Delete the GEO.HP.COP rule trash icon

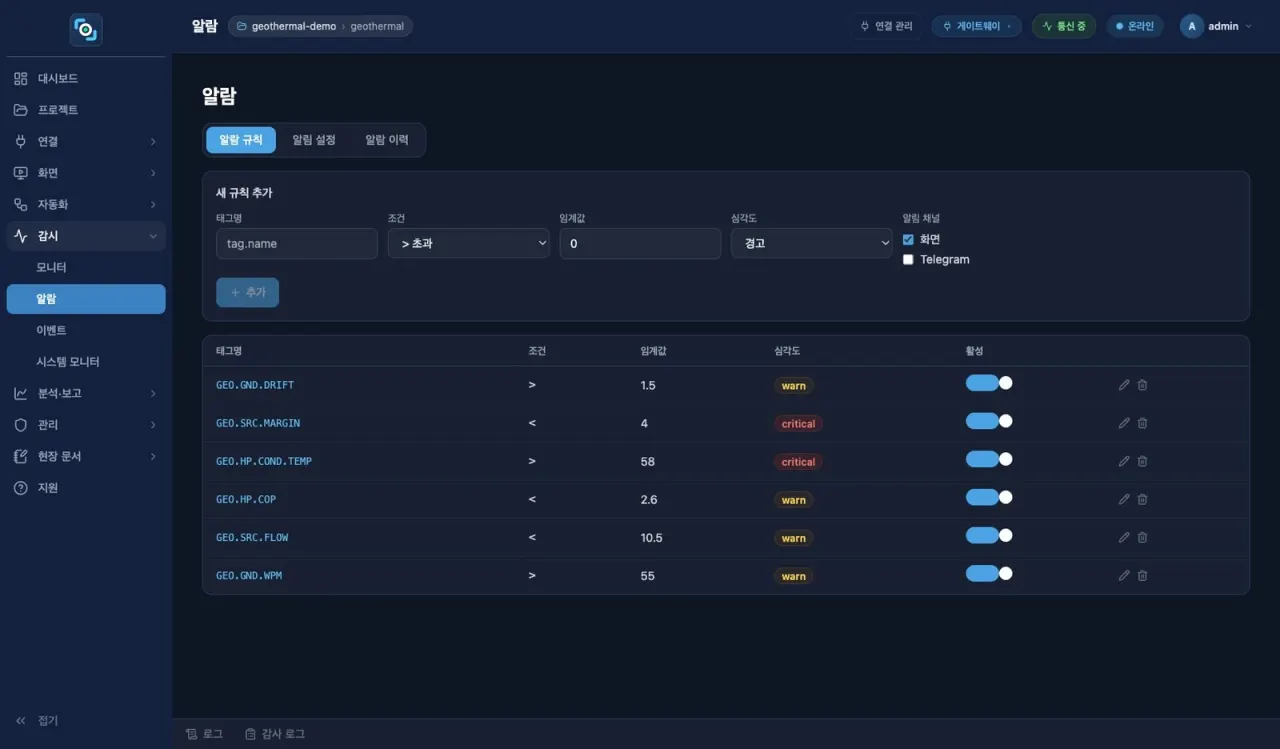(1142, 499)
